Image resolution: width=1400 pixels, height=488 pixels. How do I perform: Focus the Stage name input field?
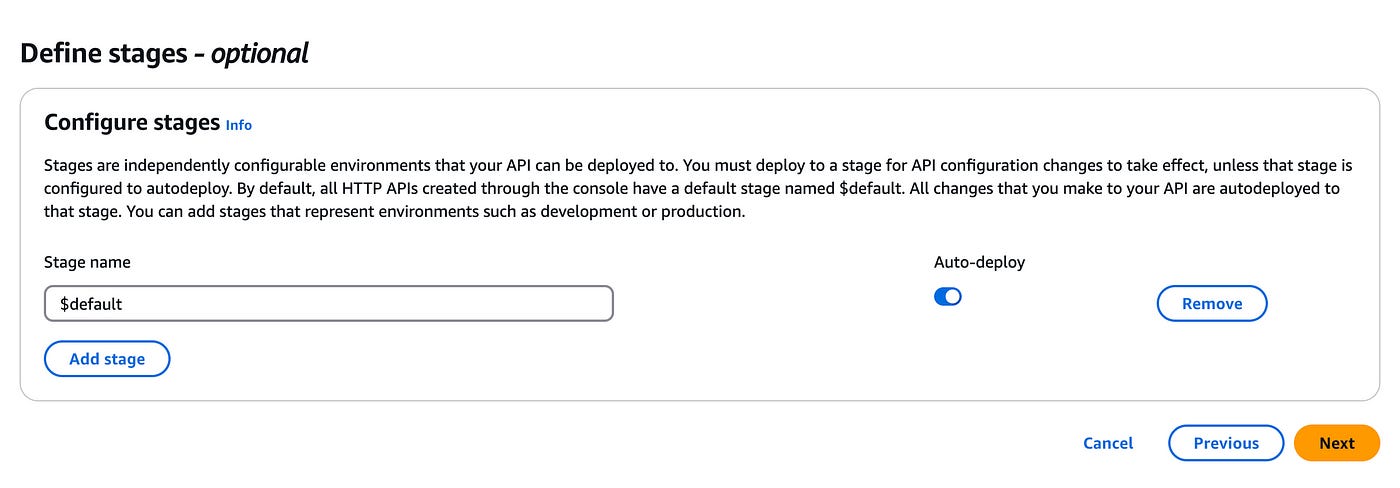(329, 304)
